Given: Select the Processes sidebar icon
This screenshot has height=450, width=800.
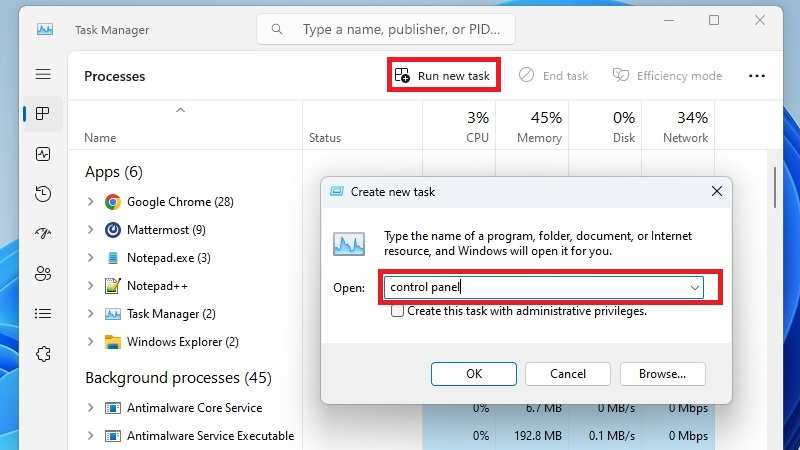Looking at the screenshot, I should 42,114.
